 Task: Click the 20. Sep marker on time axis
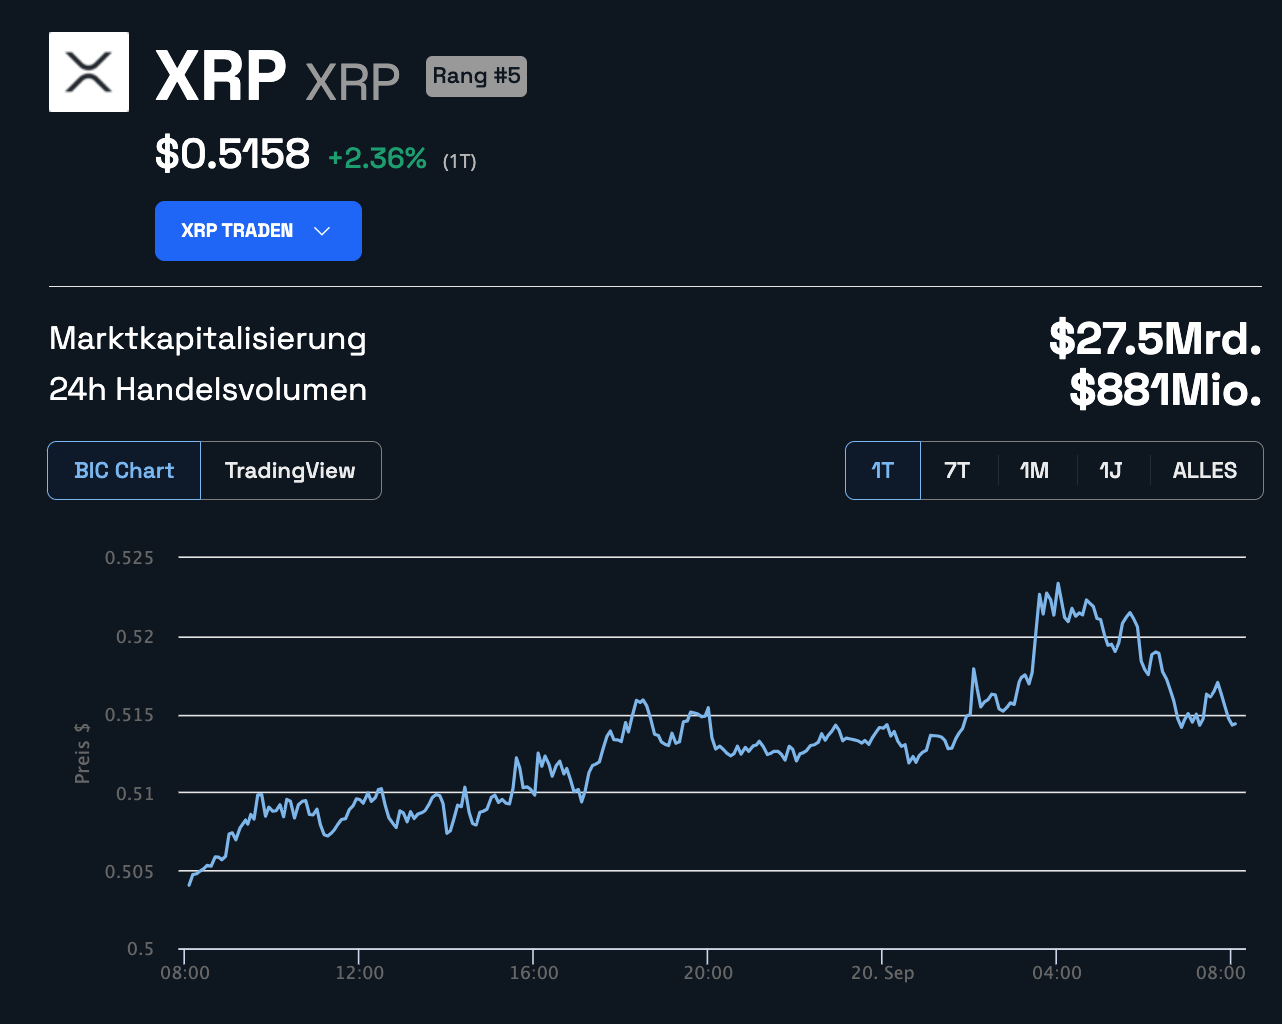click(x=882, y=972)
